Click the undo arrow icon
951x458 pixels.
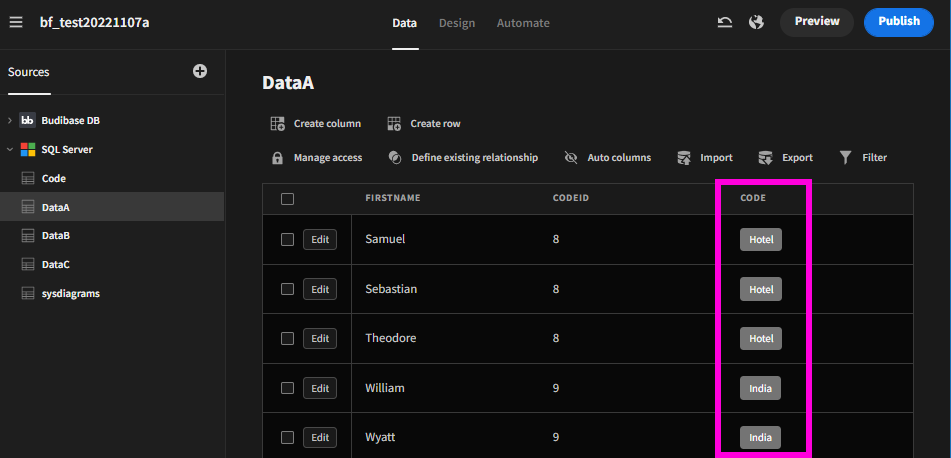click(724, 22)
